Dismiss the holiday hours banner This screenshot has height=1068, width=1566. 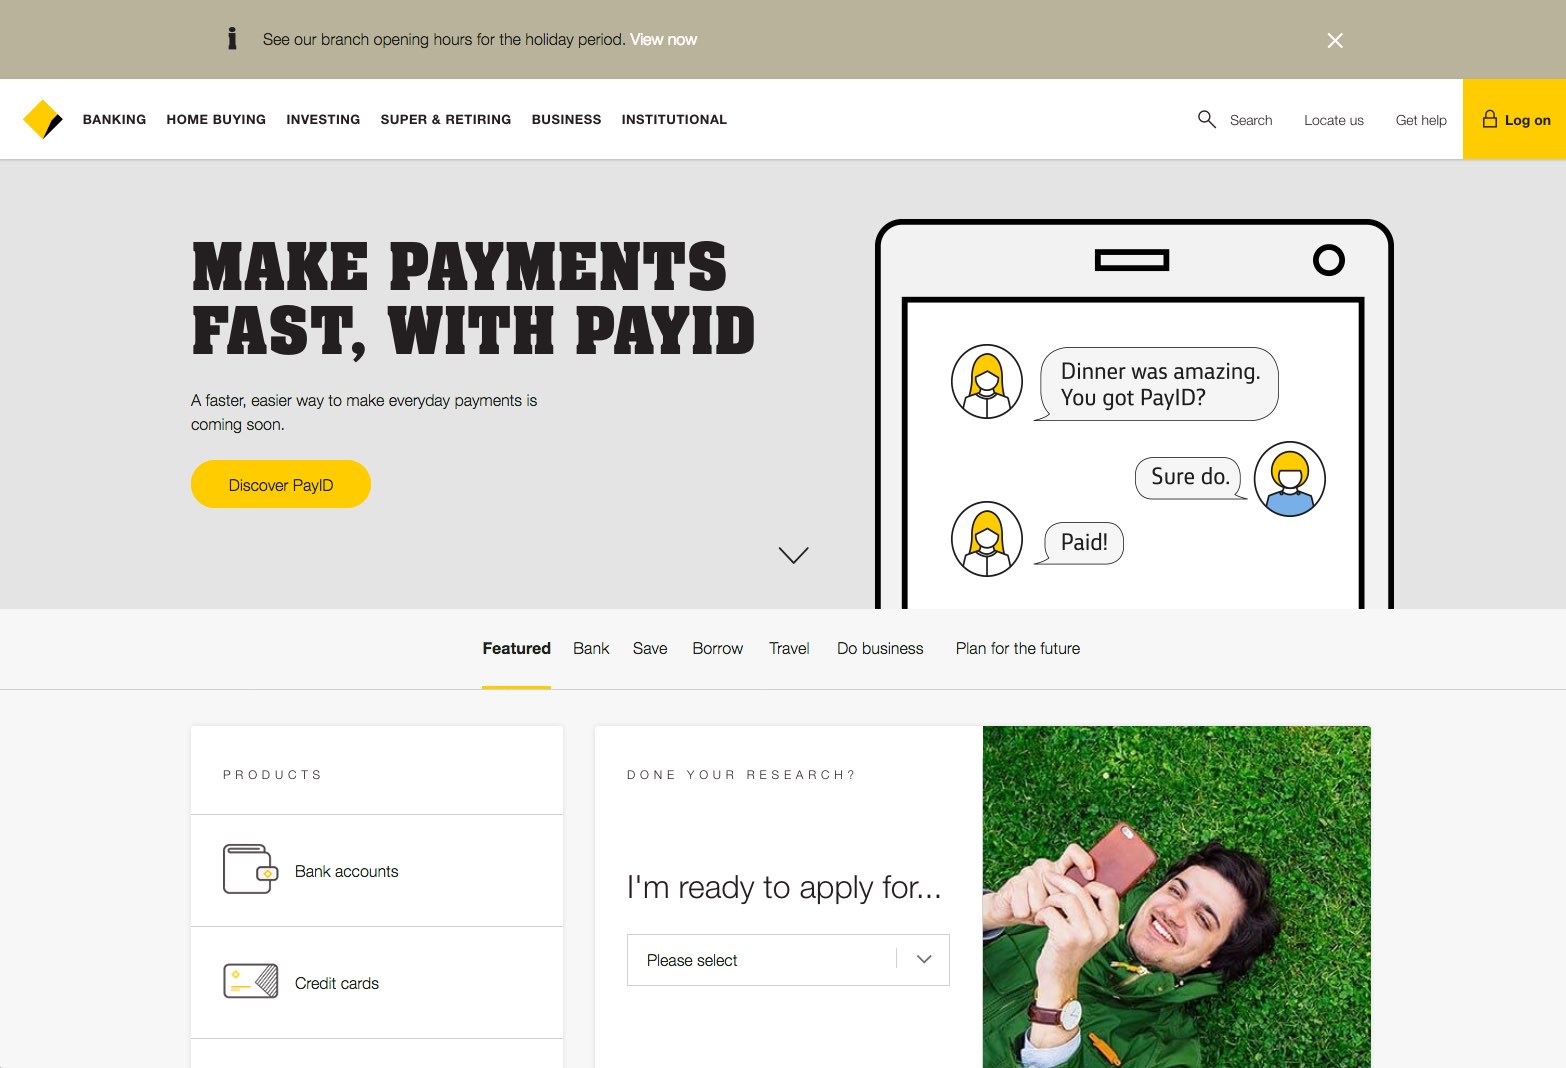pos(1335,40)
